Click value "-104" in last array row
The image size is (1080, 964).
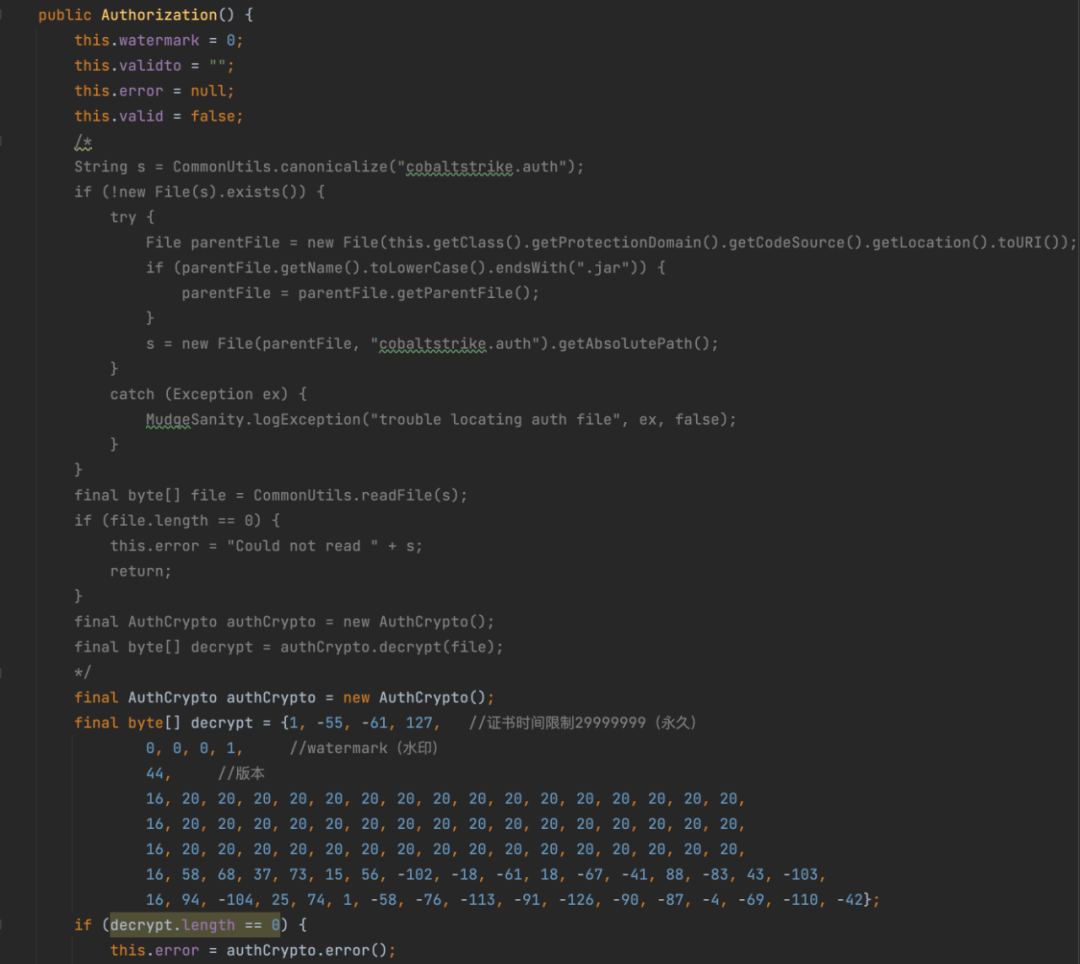pyautogui.click(x=236, y=901)
